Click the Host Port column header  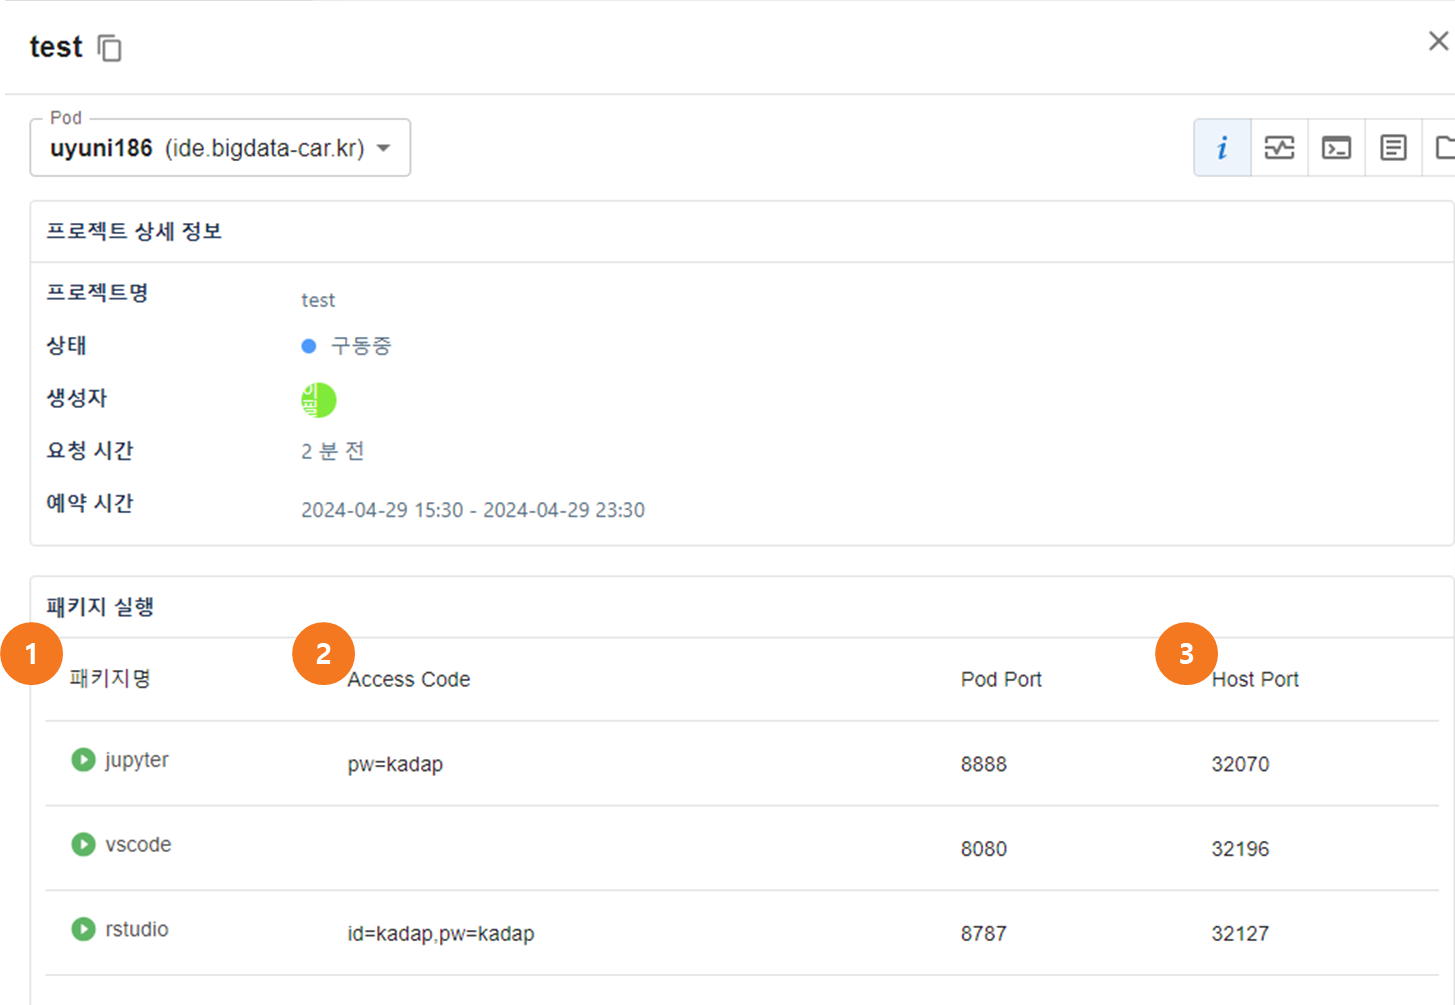tap(1255, 680)
